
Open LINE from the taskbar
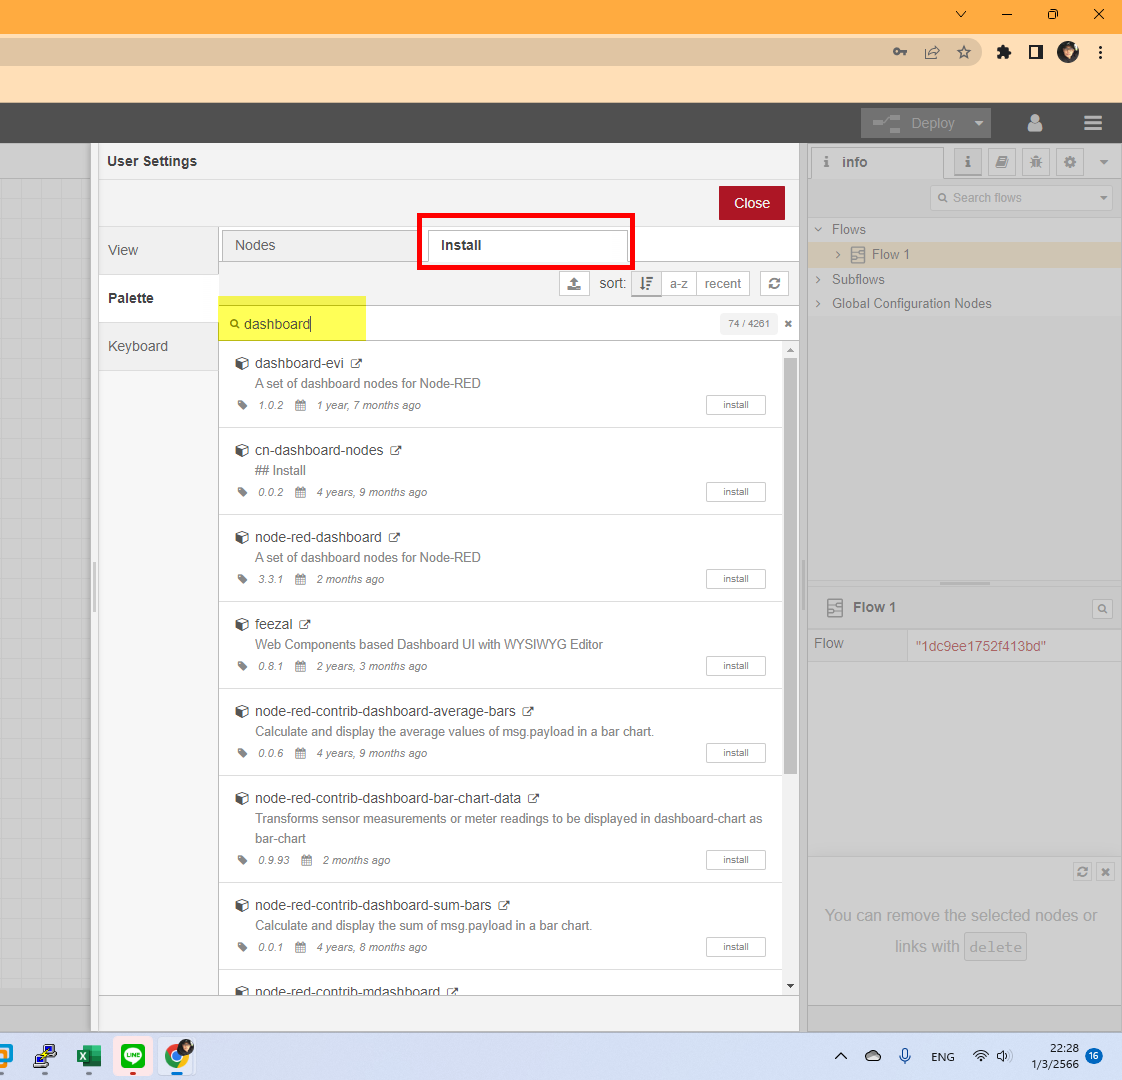click(x=133, y=1056)
